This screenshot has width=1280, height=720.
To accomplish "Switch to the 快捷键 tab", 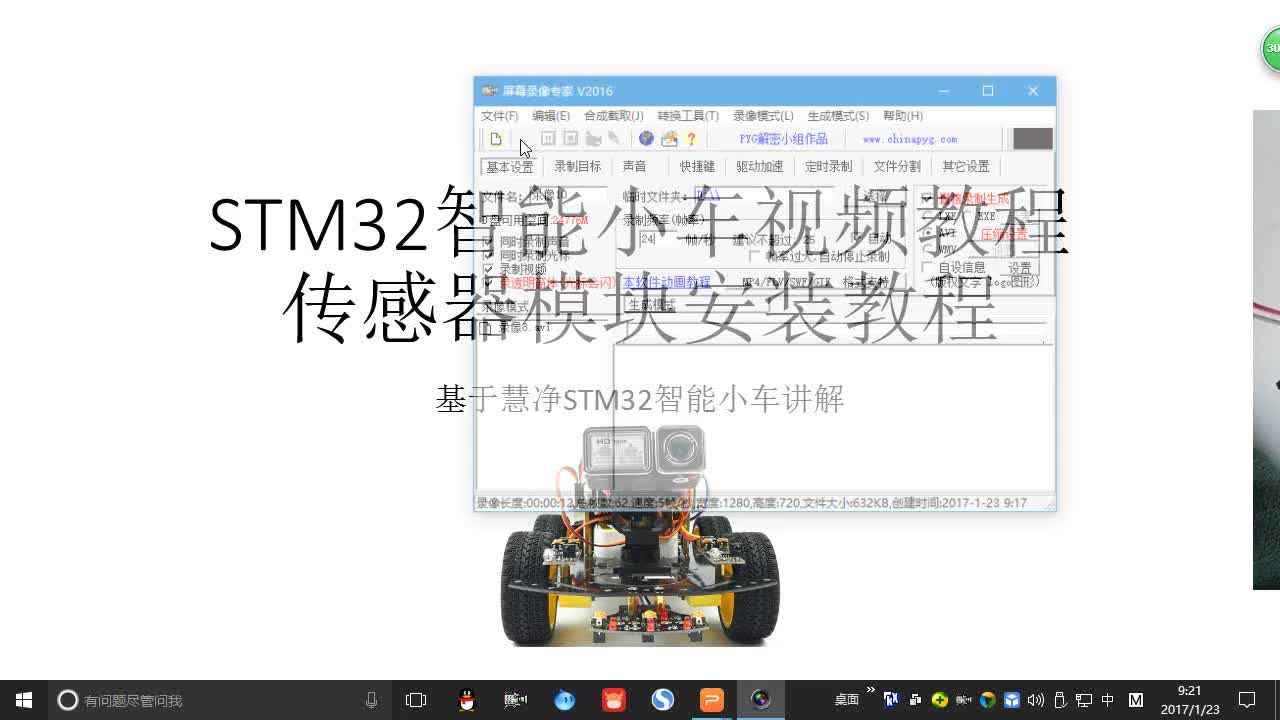I will (698, 167).
